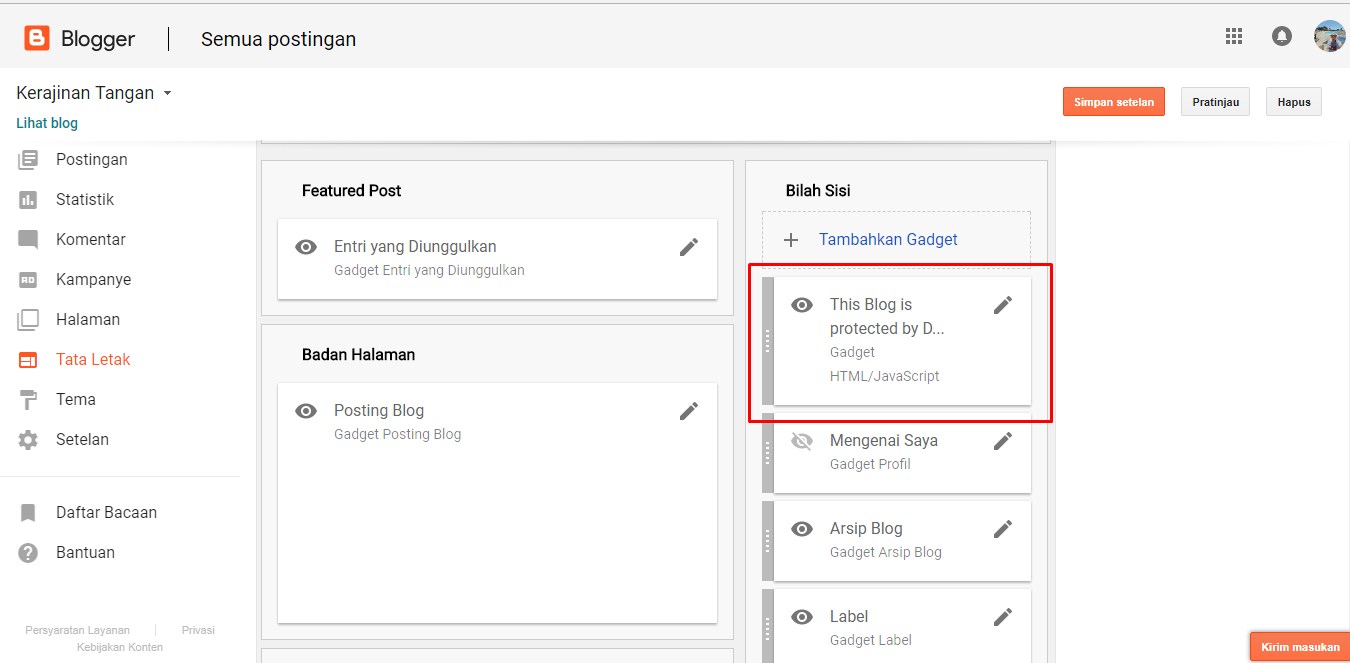Open Setelan from the sidebar

coord(82,440)
